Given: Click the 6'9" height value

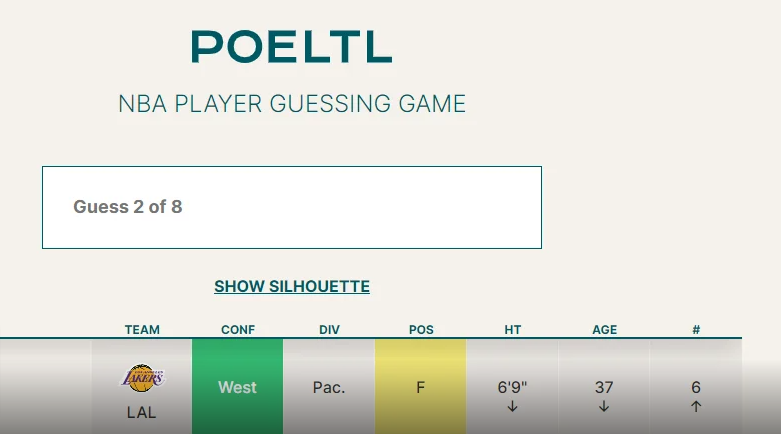Looking at the screenshot, I should (x=512, y=387).
